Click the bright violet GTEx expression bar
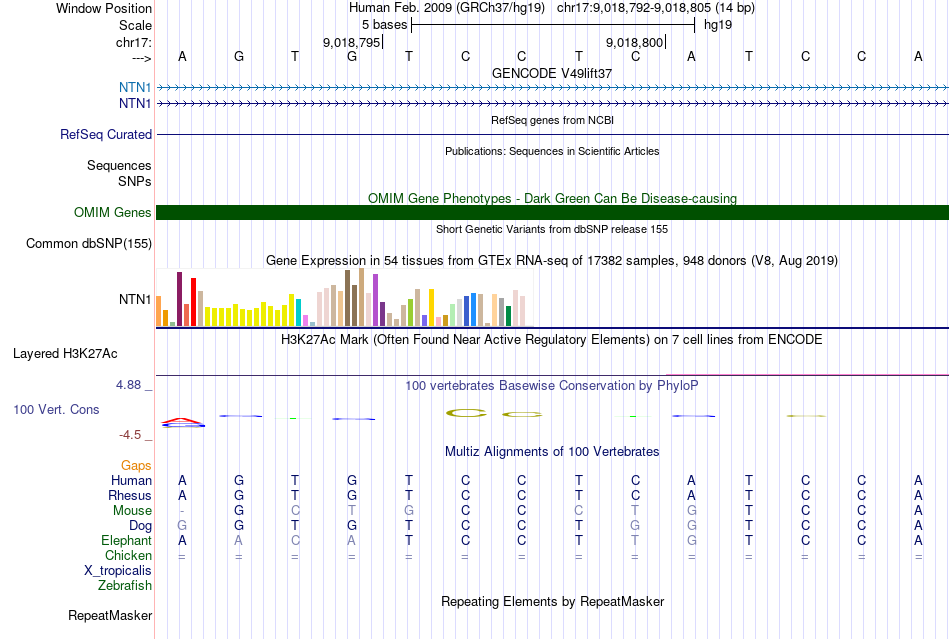Screen dimensions: 950x639 coord(376,300)
